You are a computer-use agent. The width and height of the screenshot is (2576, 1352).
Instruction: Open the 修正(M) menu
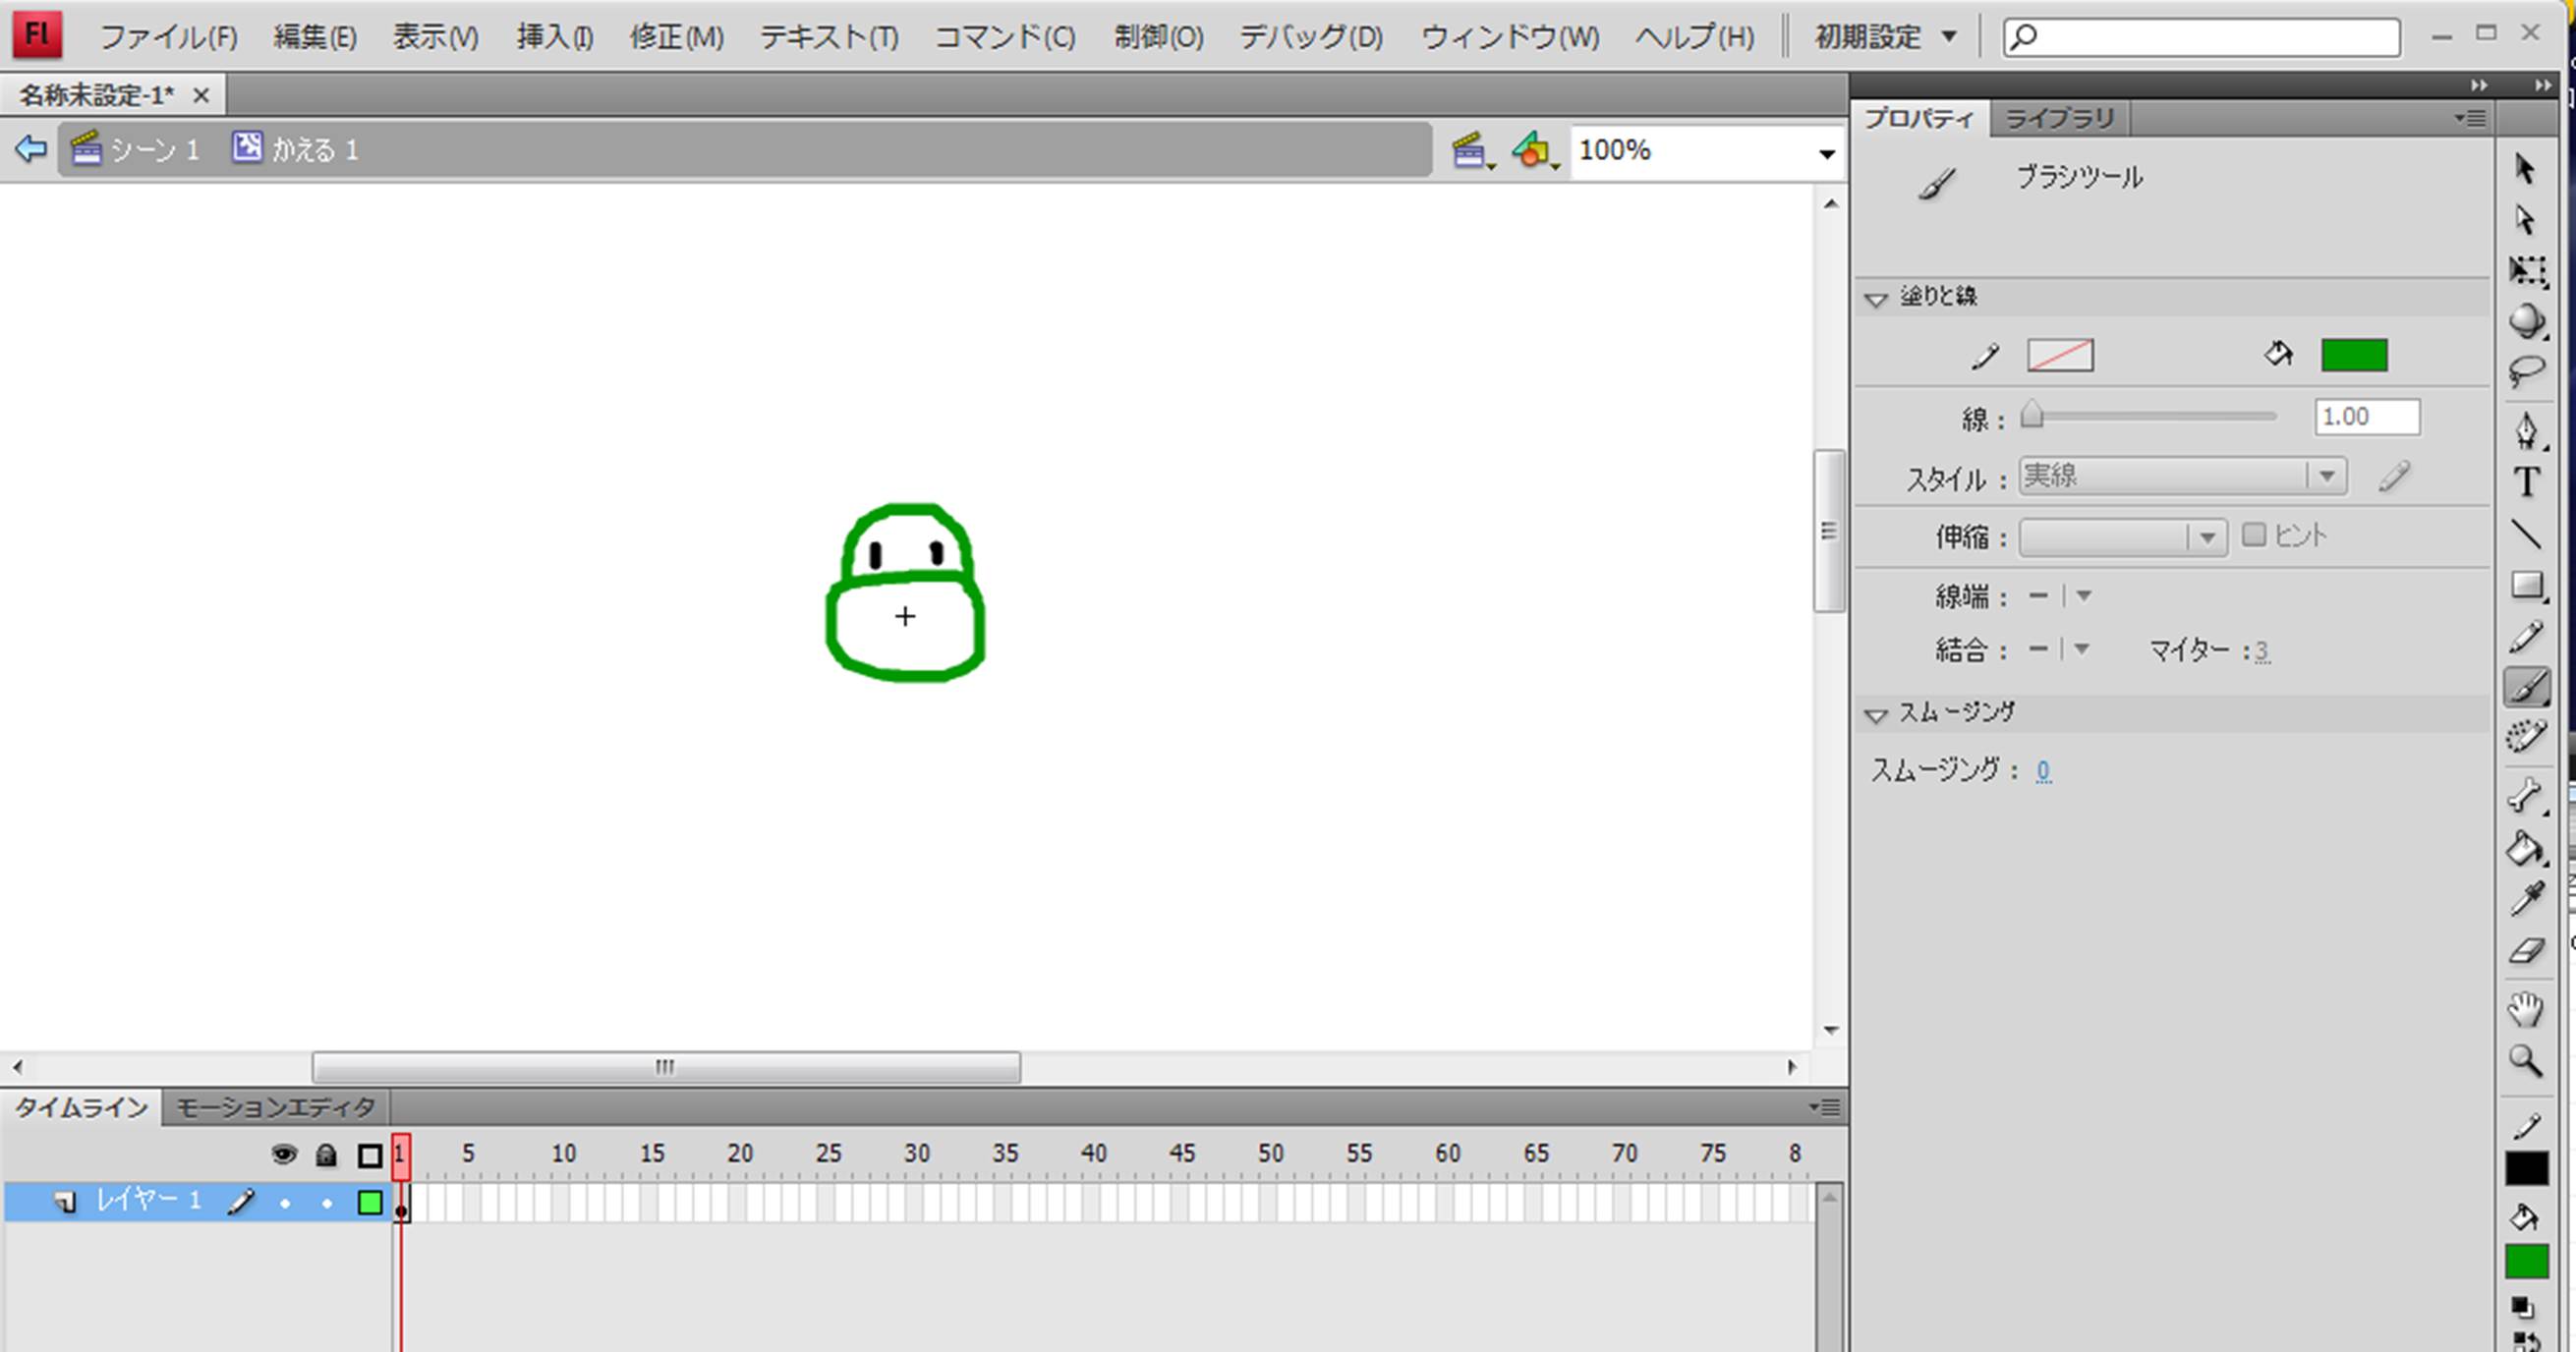(676, 38)
